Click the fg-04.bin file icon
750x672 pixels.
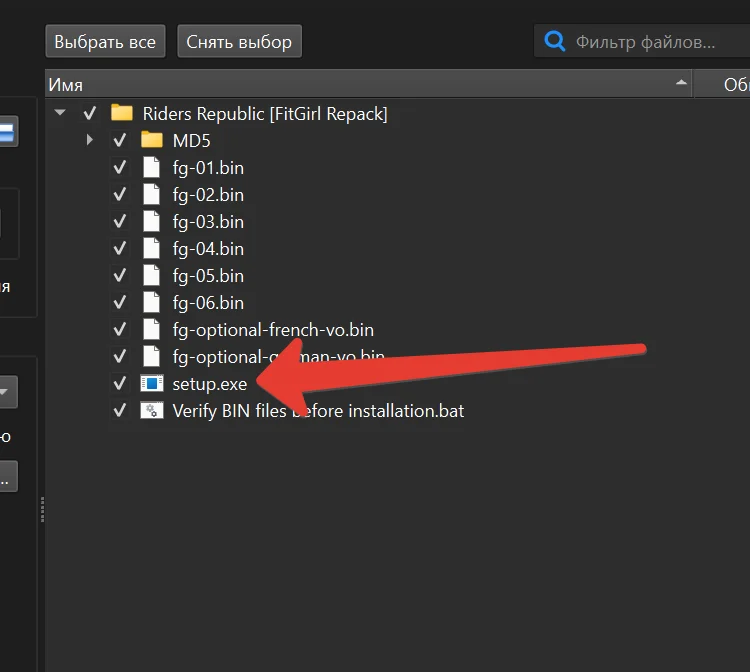[151, 248]
